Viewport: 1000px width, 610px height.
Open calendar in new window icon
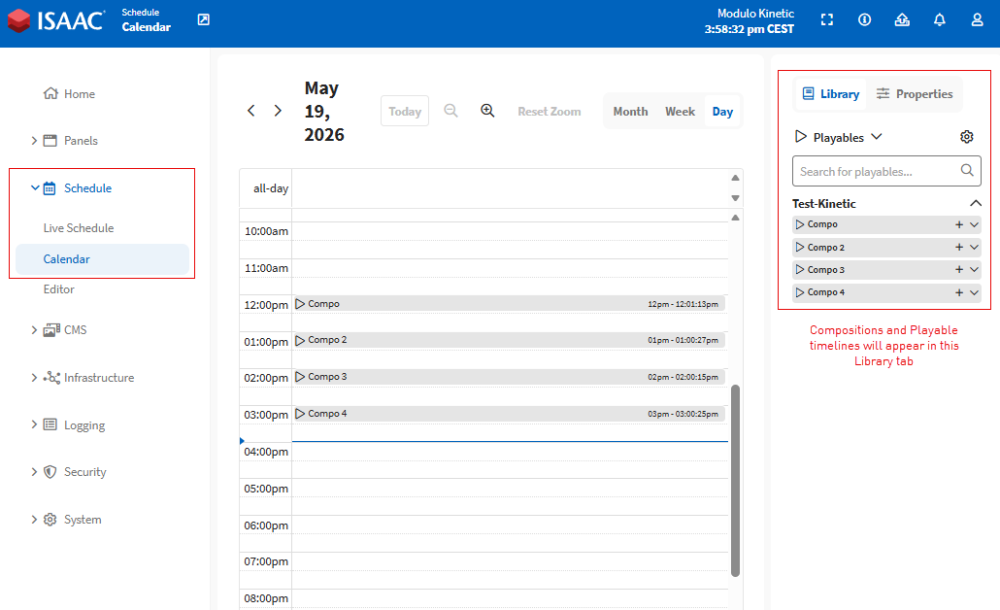[x=203, y=20]
